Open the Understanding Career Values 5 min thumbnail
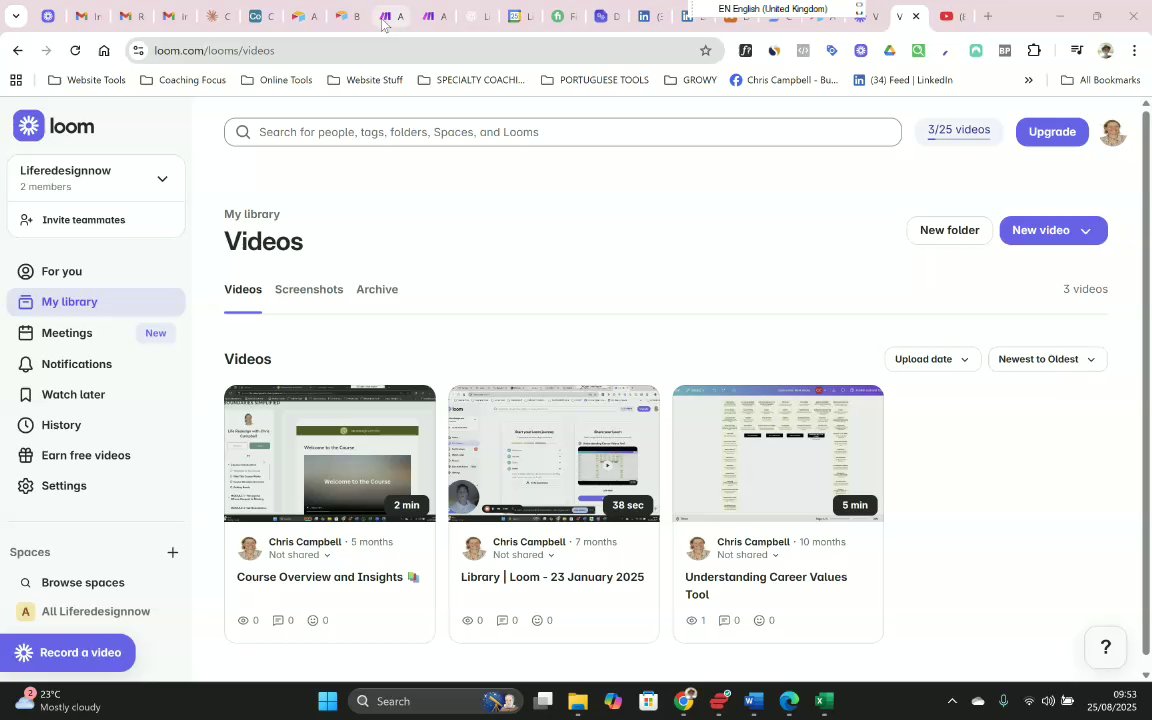 pos(778,453)
